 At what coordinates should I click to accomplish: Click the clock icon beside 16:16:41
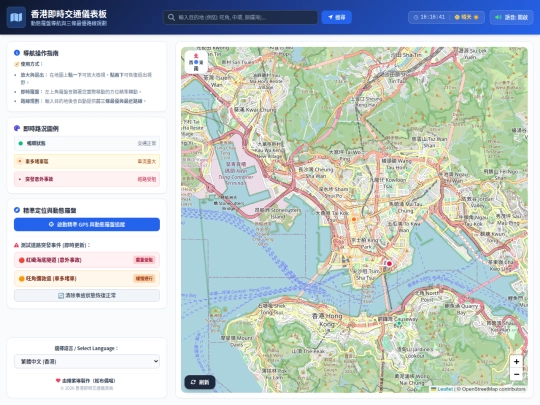pos(416,17)
